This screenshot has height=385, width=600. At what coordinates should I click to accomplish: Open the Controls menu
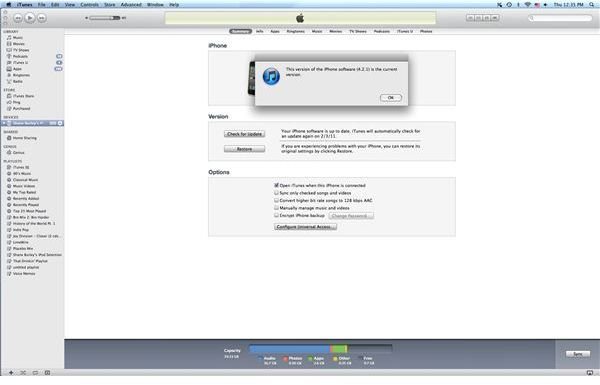[x=90, y=5]
